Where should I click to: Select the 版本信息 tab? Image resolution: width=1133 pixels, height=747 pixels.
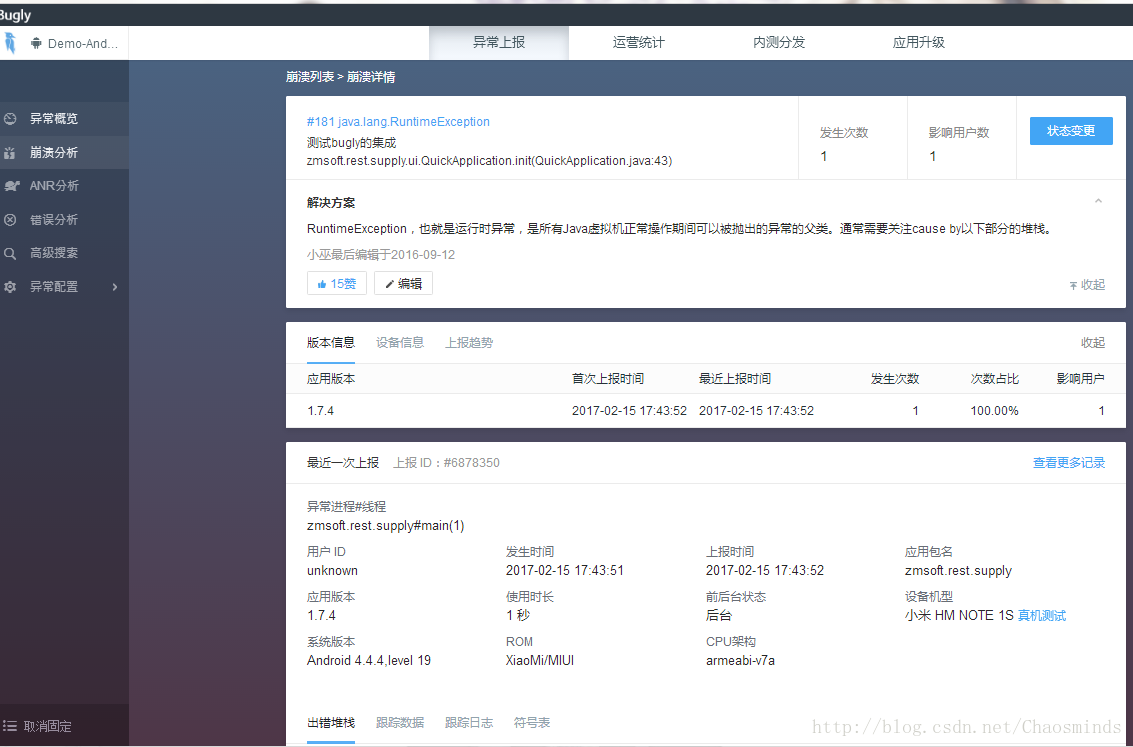click(x=331, y=342)
